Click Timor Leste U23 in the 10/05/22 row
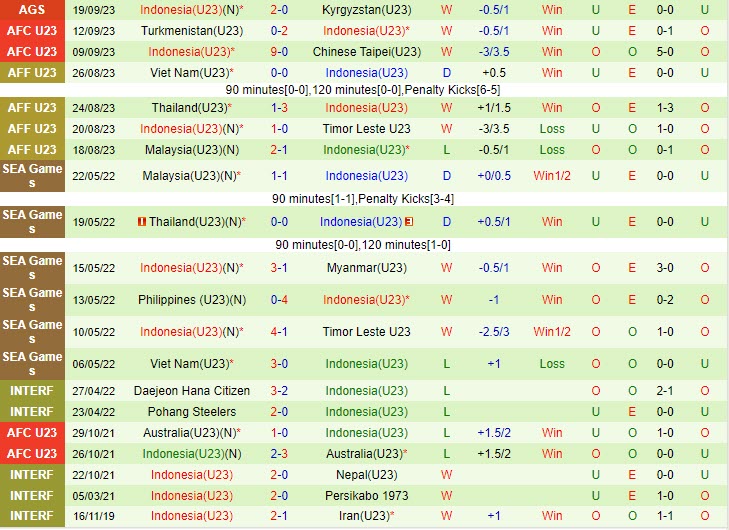This screenshot has width=729, height=530. click(366, 332)
